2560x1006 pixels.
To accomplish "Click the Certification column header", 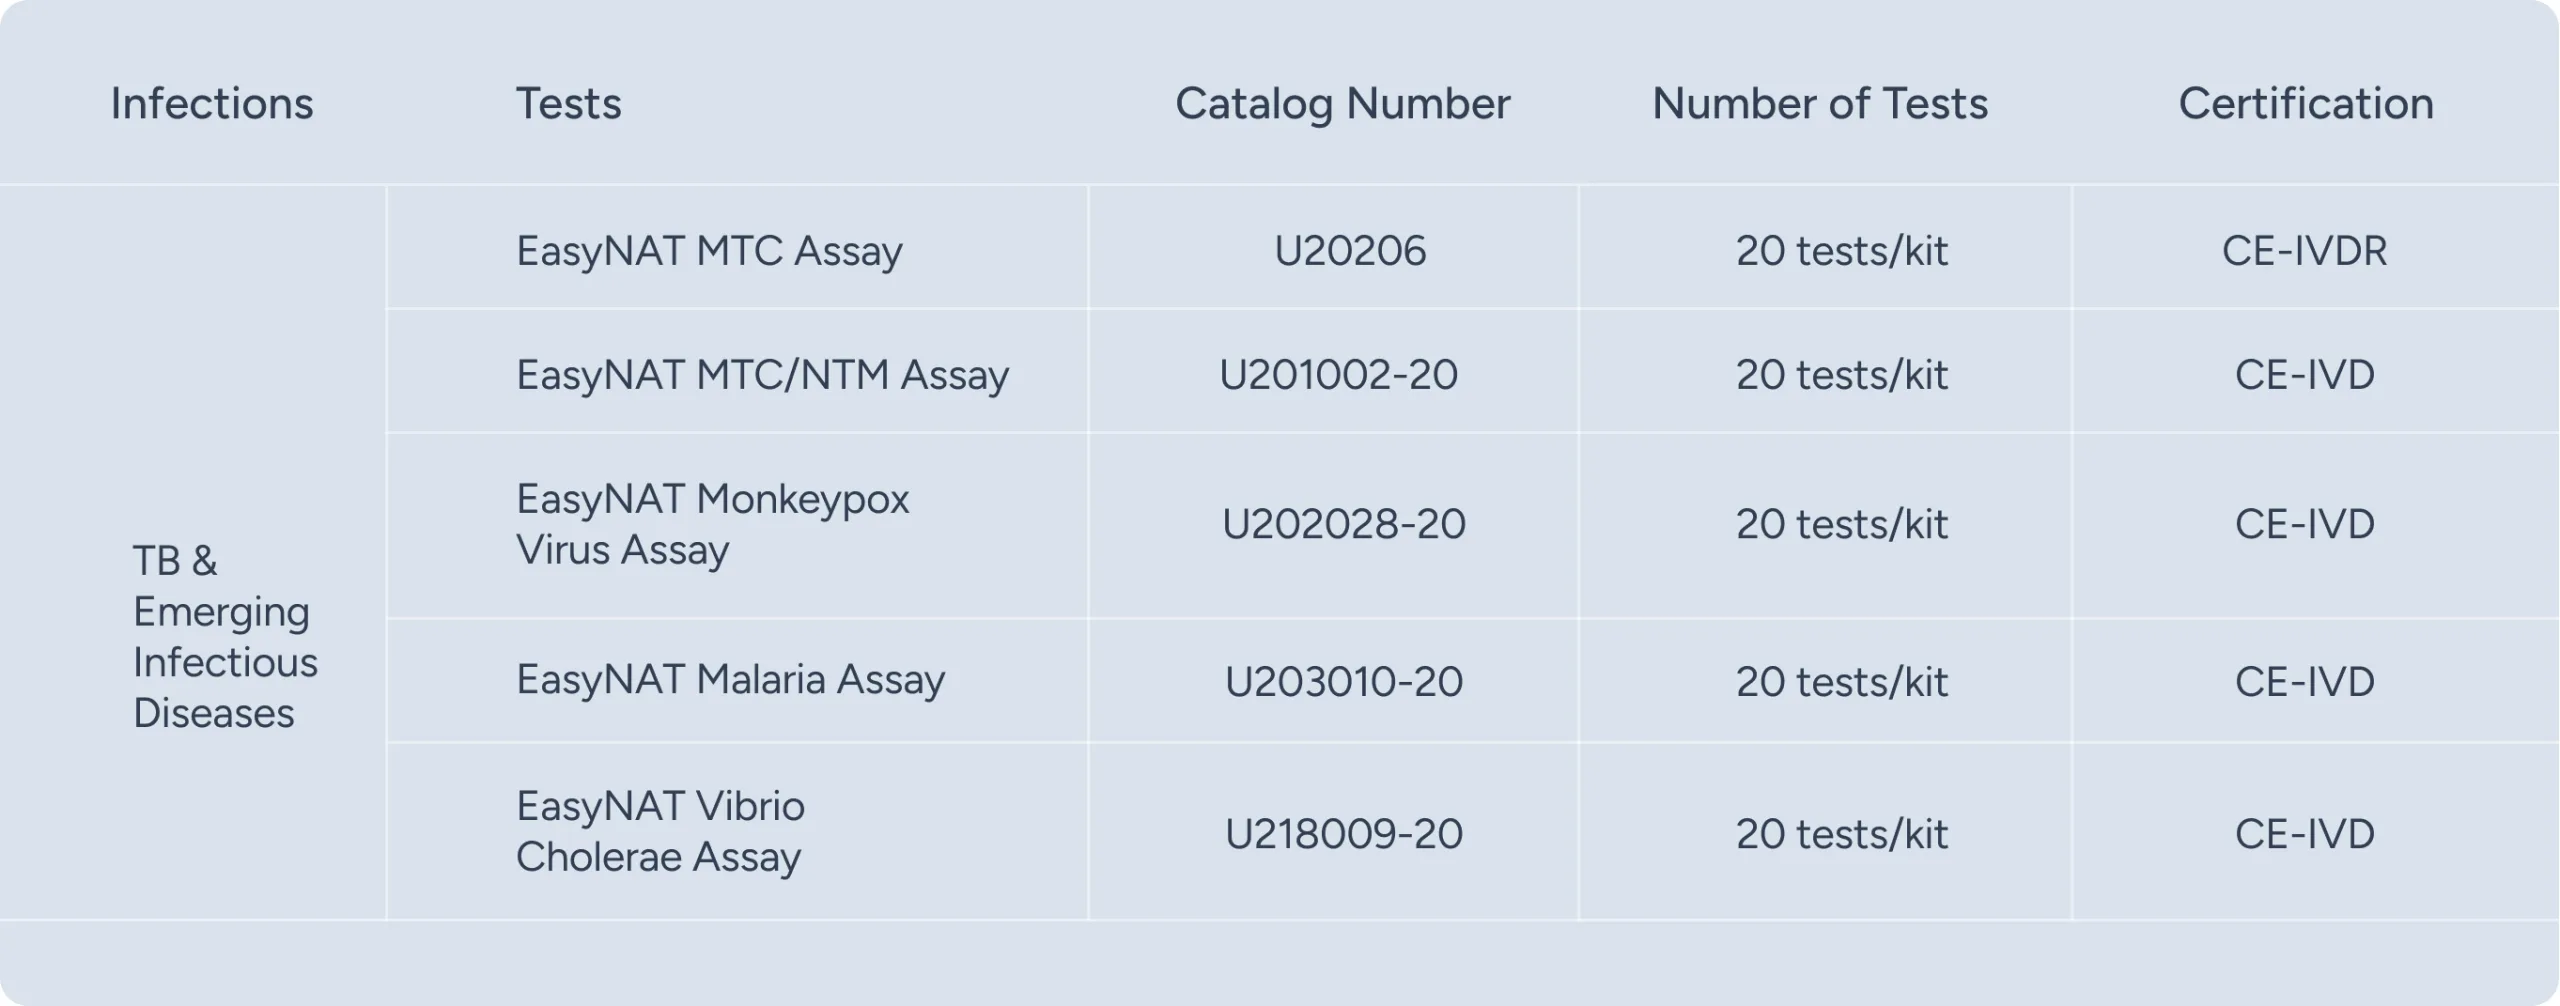I will click(2305, 104).
